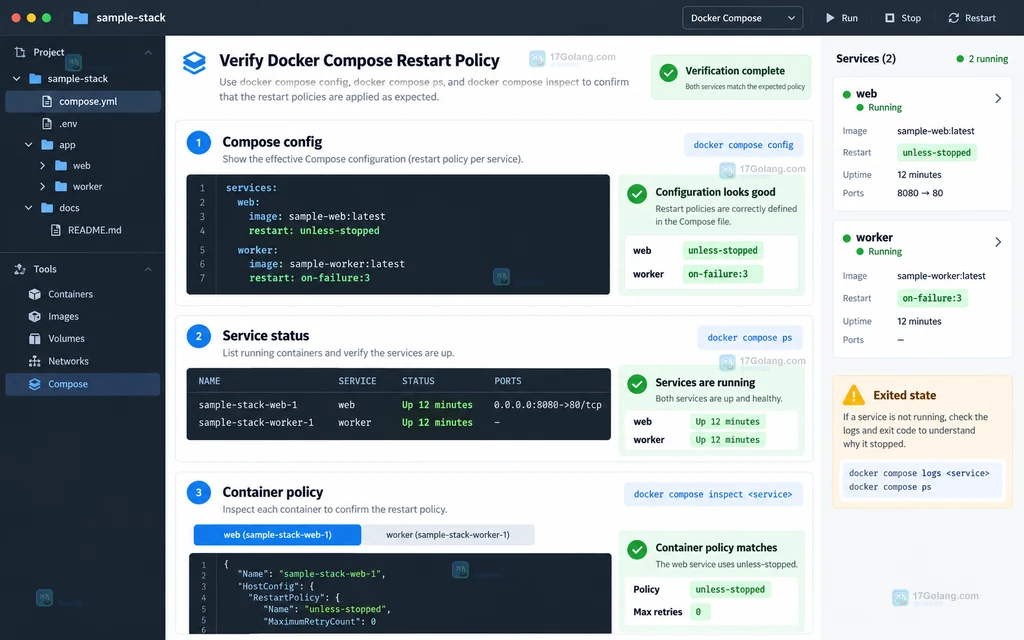Click the app folder icon in tree
Screen dimensions: 1024x640
(x=47, y=144)
